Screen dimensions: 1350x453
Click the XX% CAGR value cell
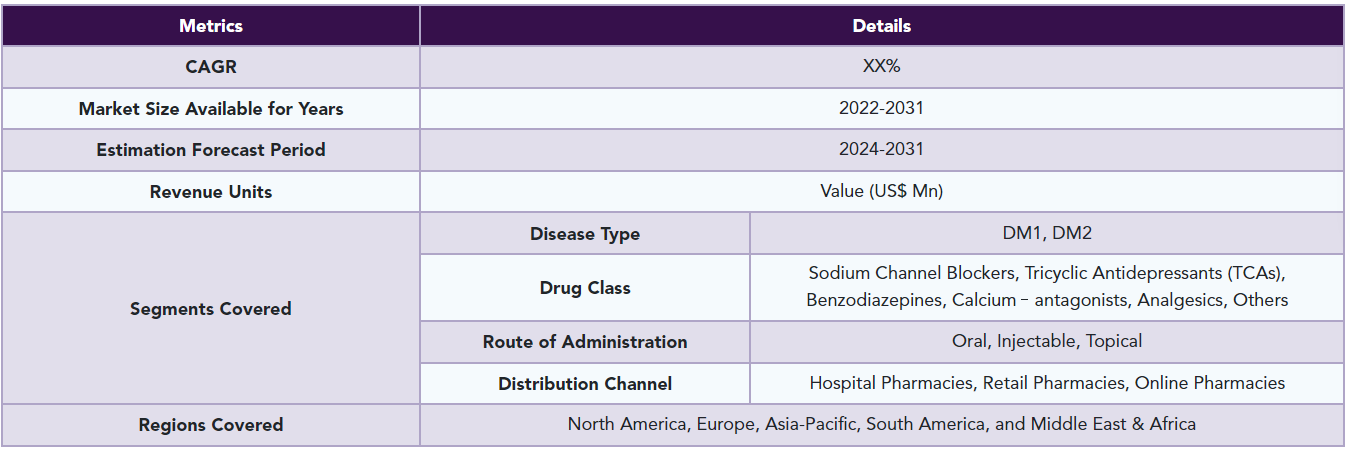tap(882, 67)
